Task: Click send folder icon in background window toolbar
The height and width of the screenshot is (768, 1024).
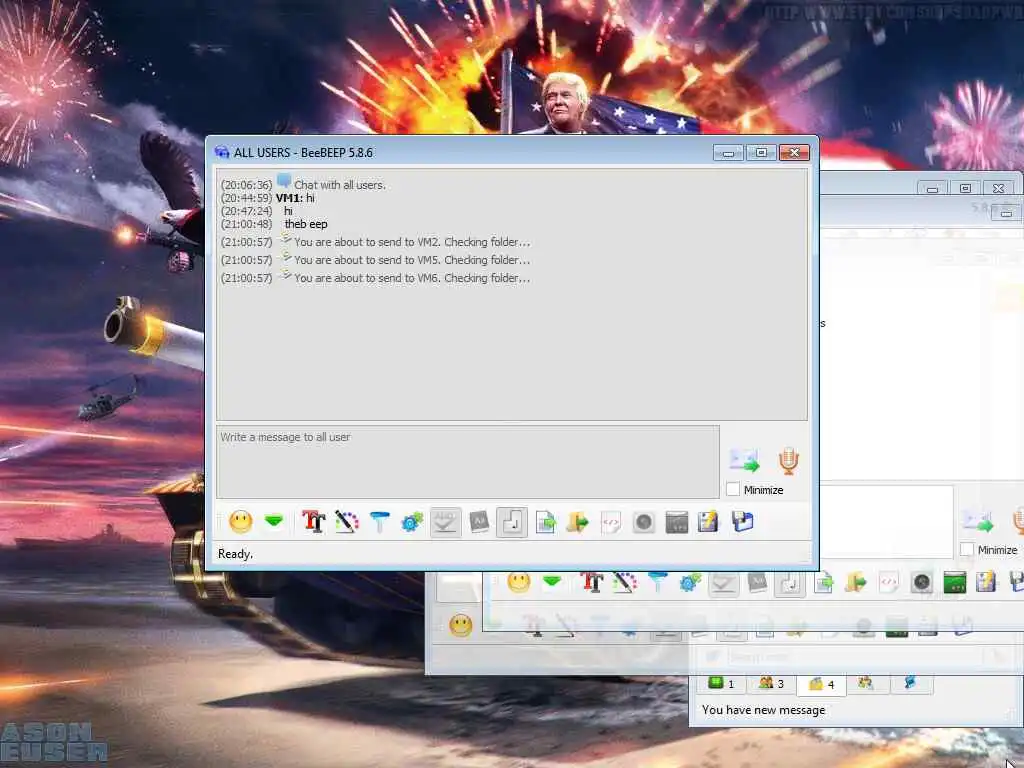Action: [856, 582]
